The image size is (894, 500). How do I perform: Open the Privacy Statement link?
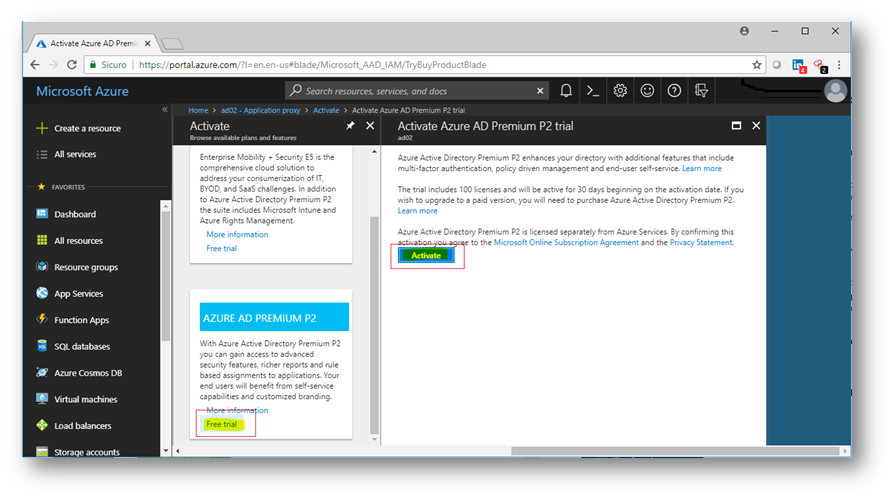point(701,242)
